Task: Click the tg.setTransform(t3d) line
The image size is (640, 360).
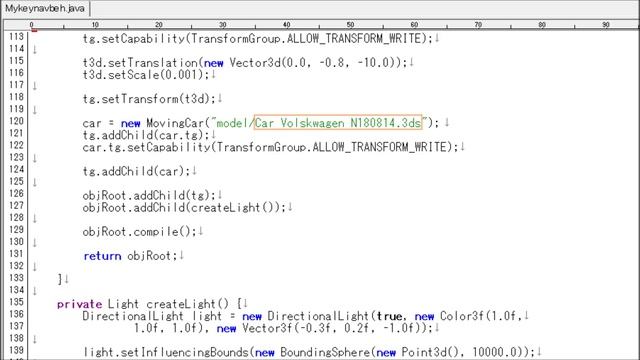Action: 149,99
